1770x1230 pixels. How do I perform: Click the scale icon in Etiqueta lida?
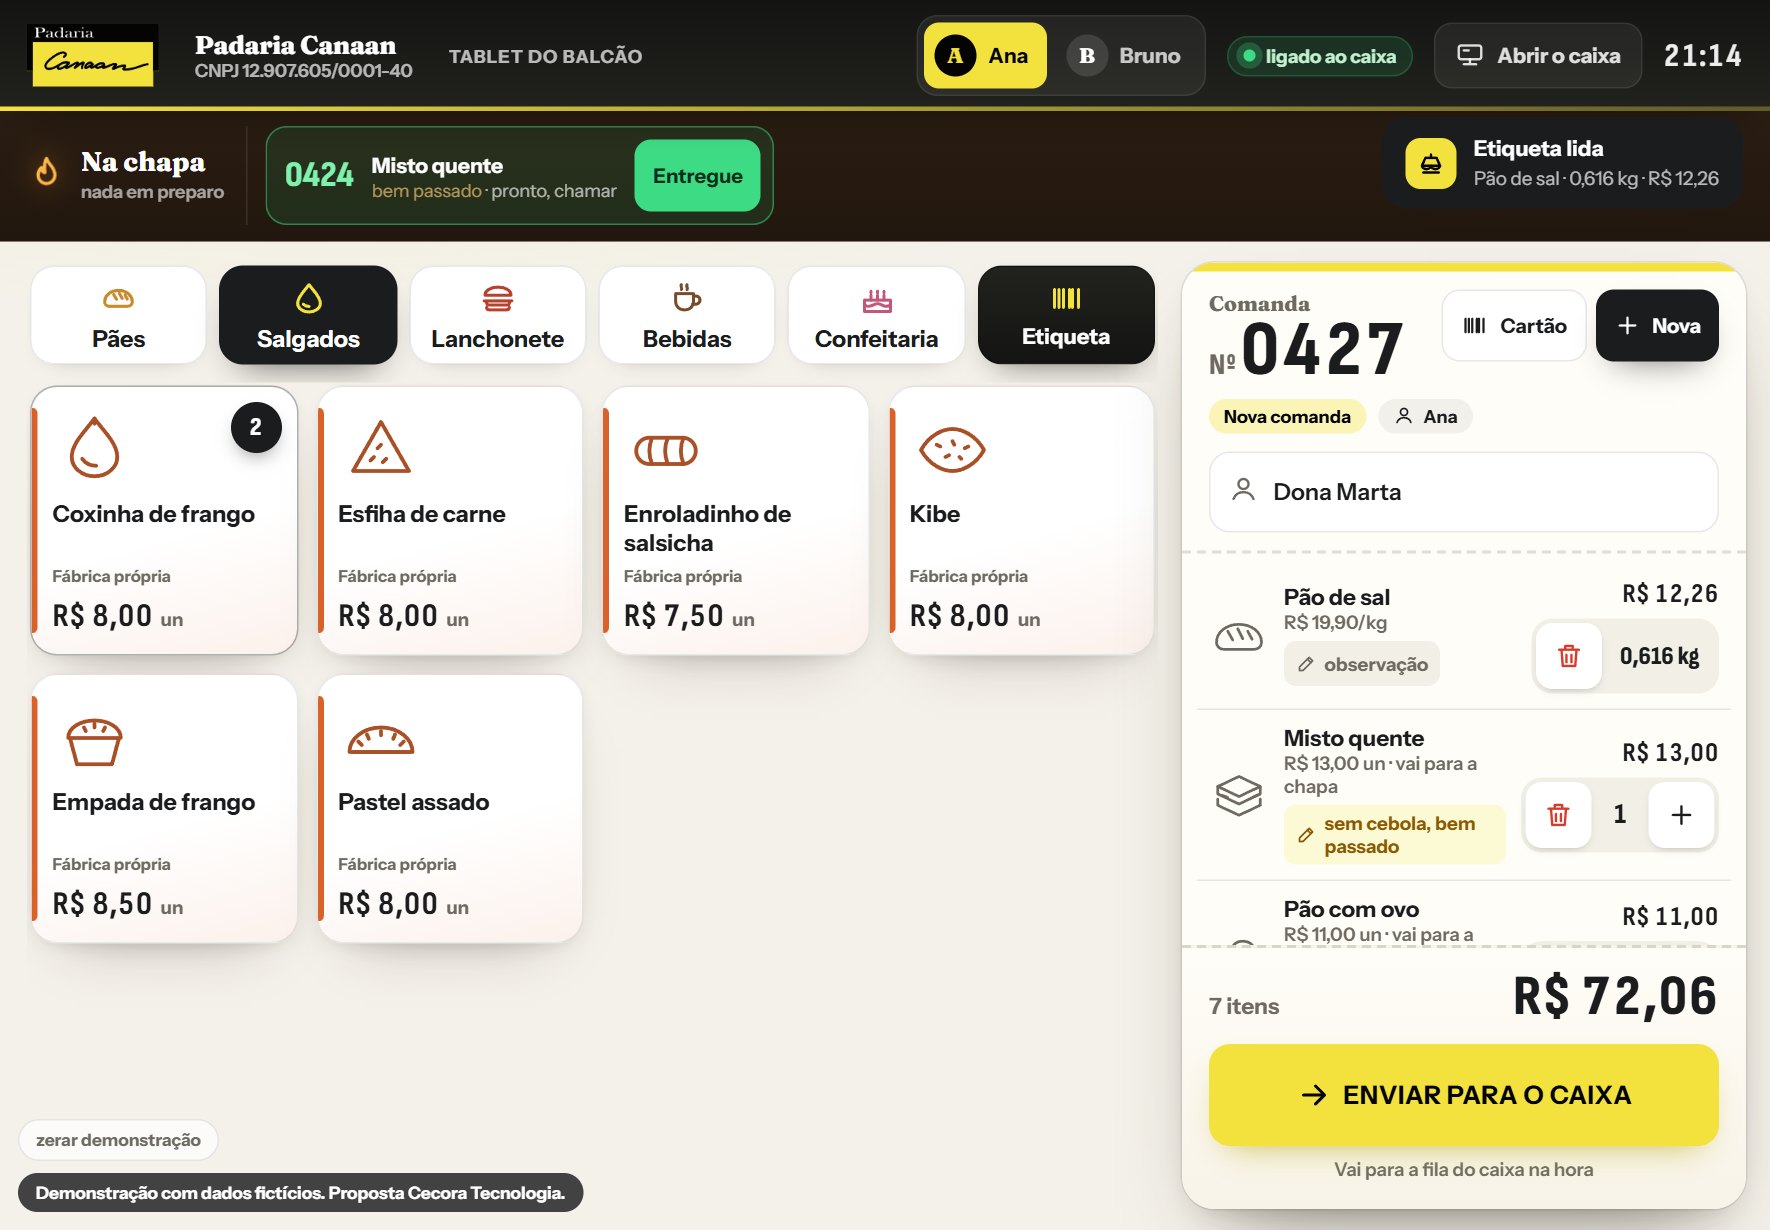(1431, 164)
